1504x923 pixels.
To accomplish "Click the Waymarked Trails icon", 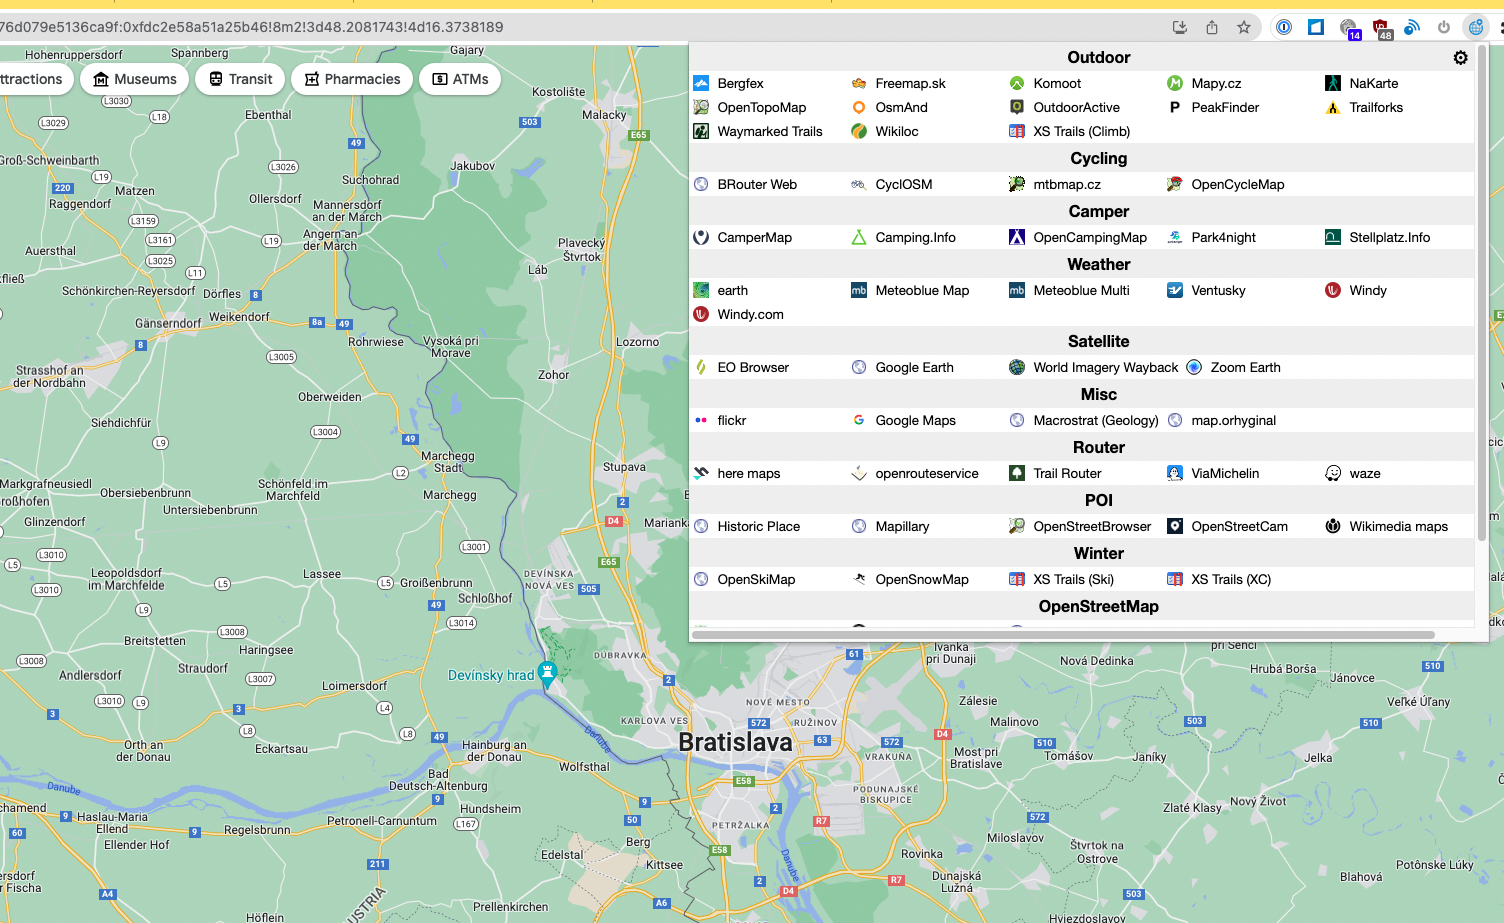I will [701, 131].
